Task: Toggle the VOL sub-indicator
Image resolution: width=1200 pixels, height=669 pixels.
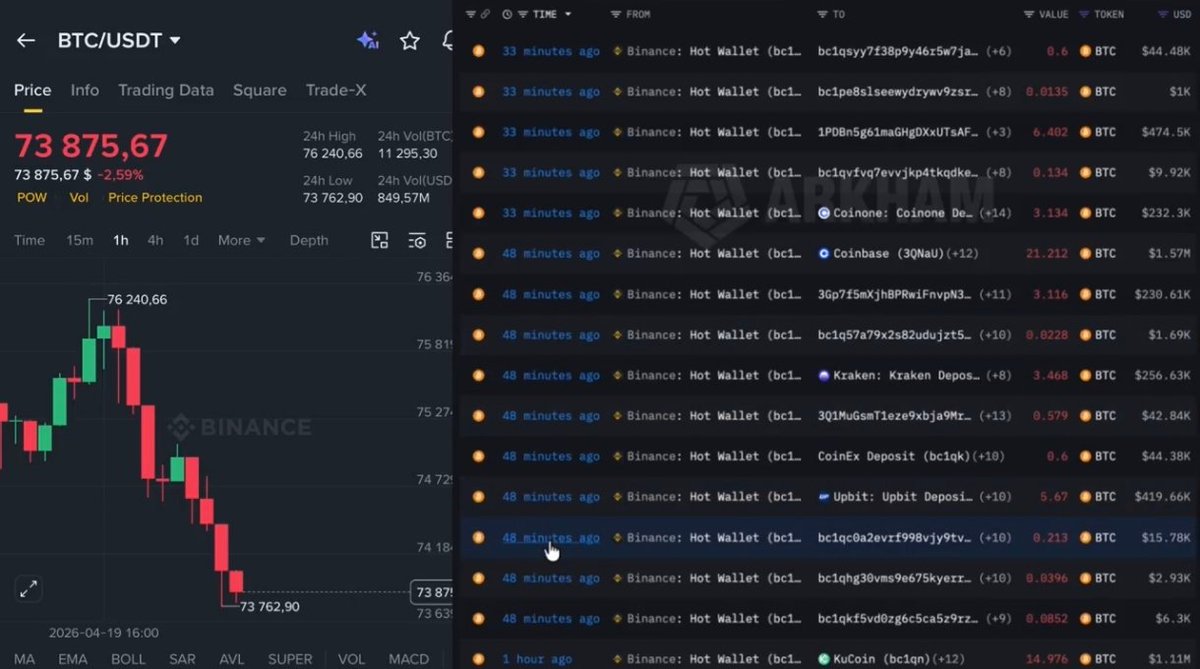Action: coord(351,659)
